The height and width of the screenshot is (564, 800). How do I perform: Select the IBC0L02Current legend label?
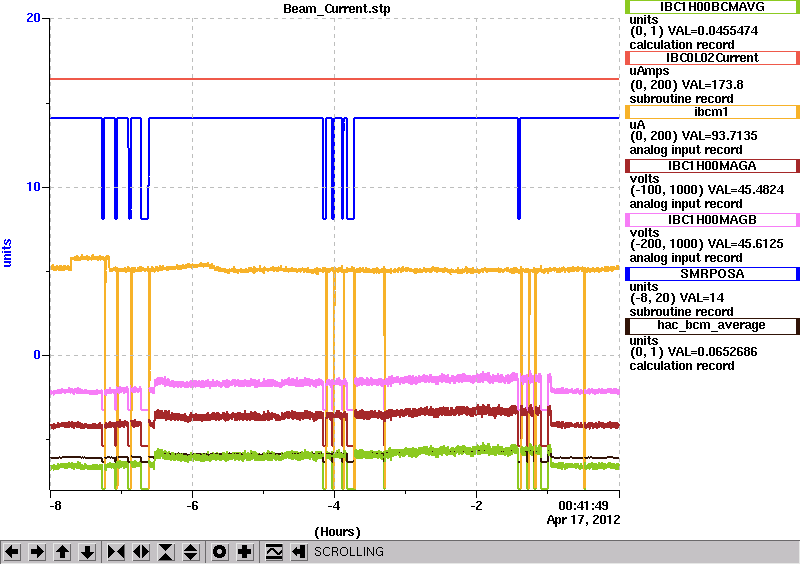(x=712, y=58)
